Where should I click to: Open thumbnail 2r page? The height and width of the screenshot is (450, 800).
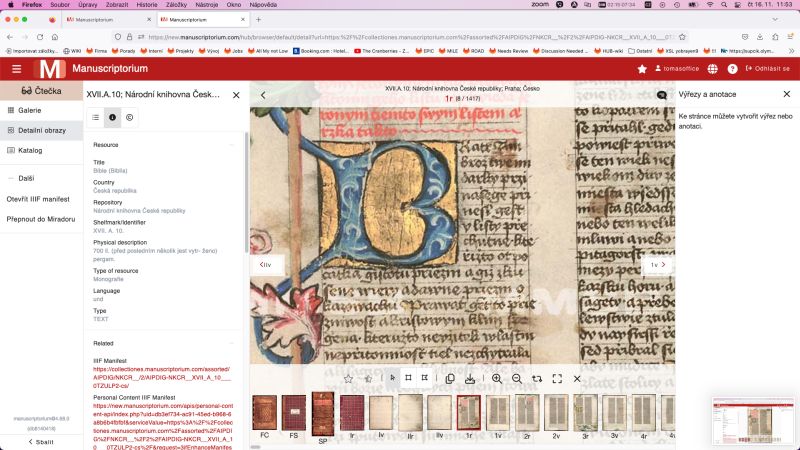(x=527, y=412)
